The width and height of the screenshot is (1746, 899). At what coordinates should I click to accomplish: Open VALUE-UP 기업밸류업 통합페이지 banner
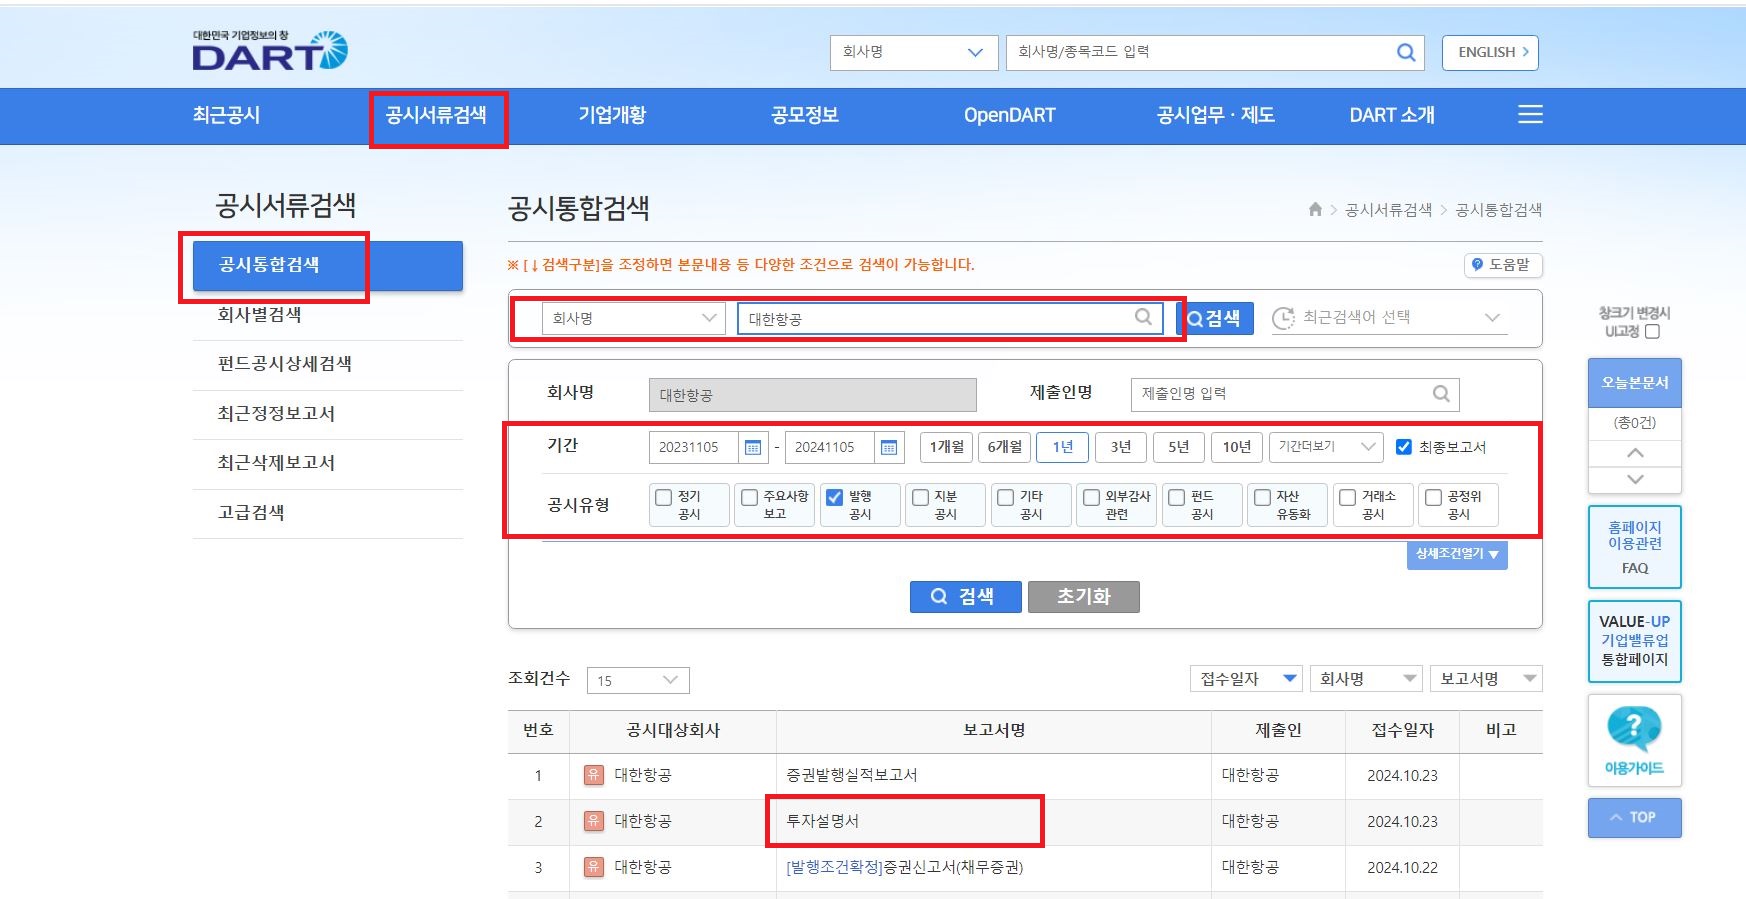tap(1634, 640)
